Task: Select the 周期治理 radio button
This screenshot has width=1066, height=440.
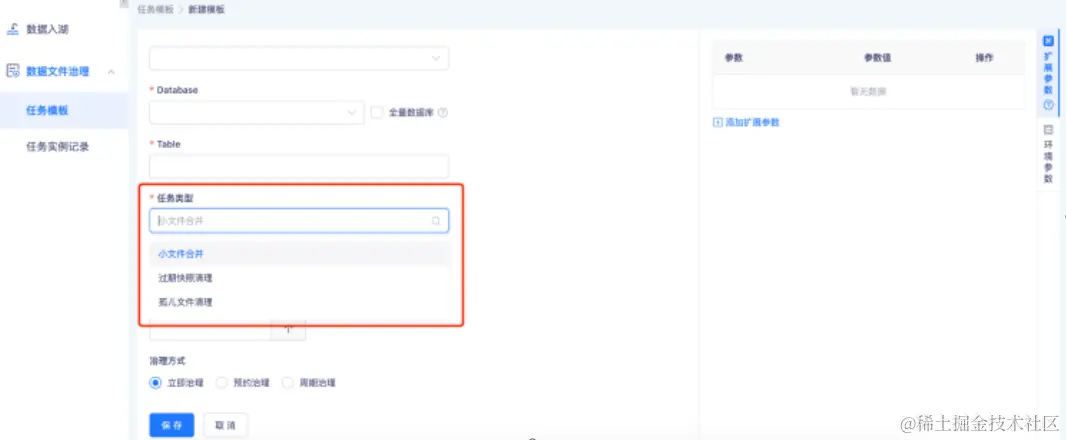Action: click(288, 383)
